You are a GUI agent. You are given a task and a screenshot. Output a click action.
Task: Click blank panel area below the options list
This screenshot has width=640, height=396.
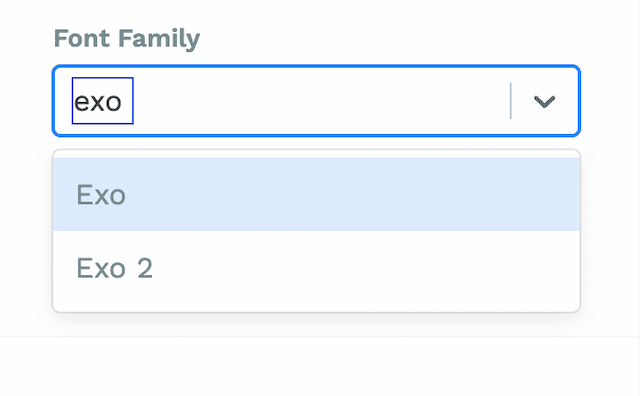[316, 366]
